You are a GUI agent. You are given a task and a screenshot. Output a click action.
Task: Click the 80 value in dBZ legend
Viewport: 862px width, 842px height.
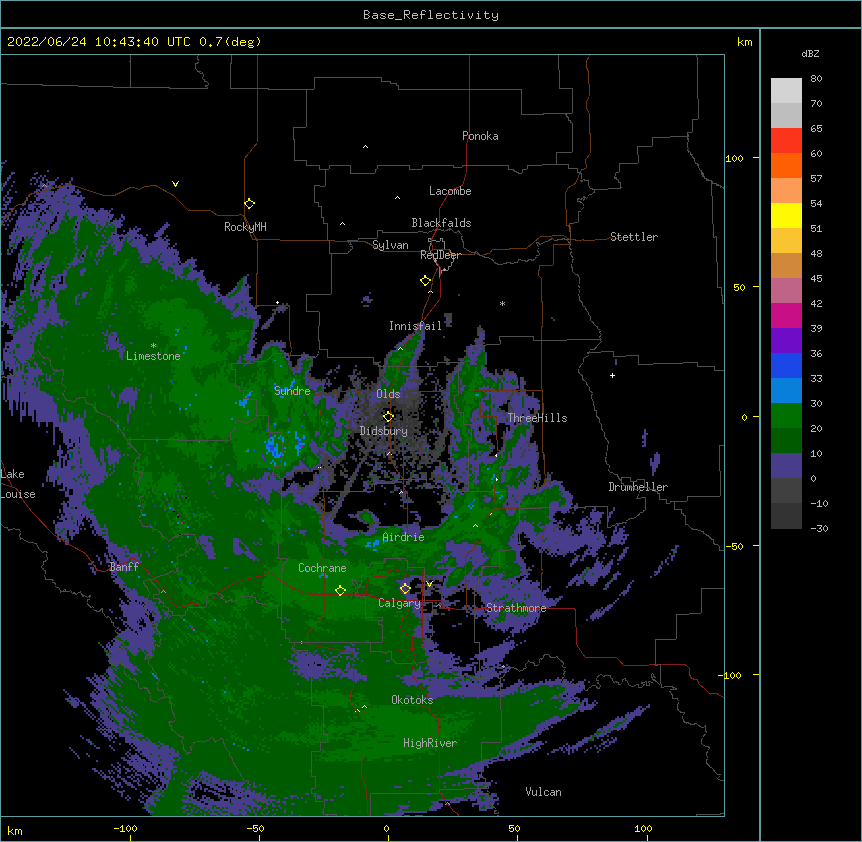(x=816, y=79)
